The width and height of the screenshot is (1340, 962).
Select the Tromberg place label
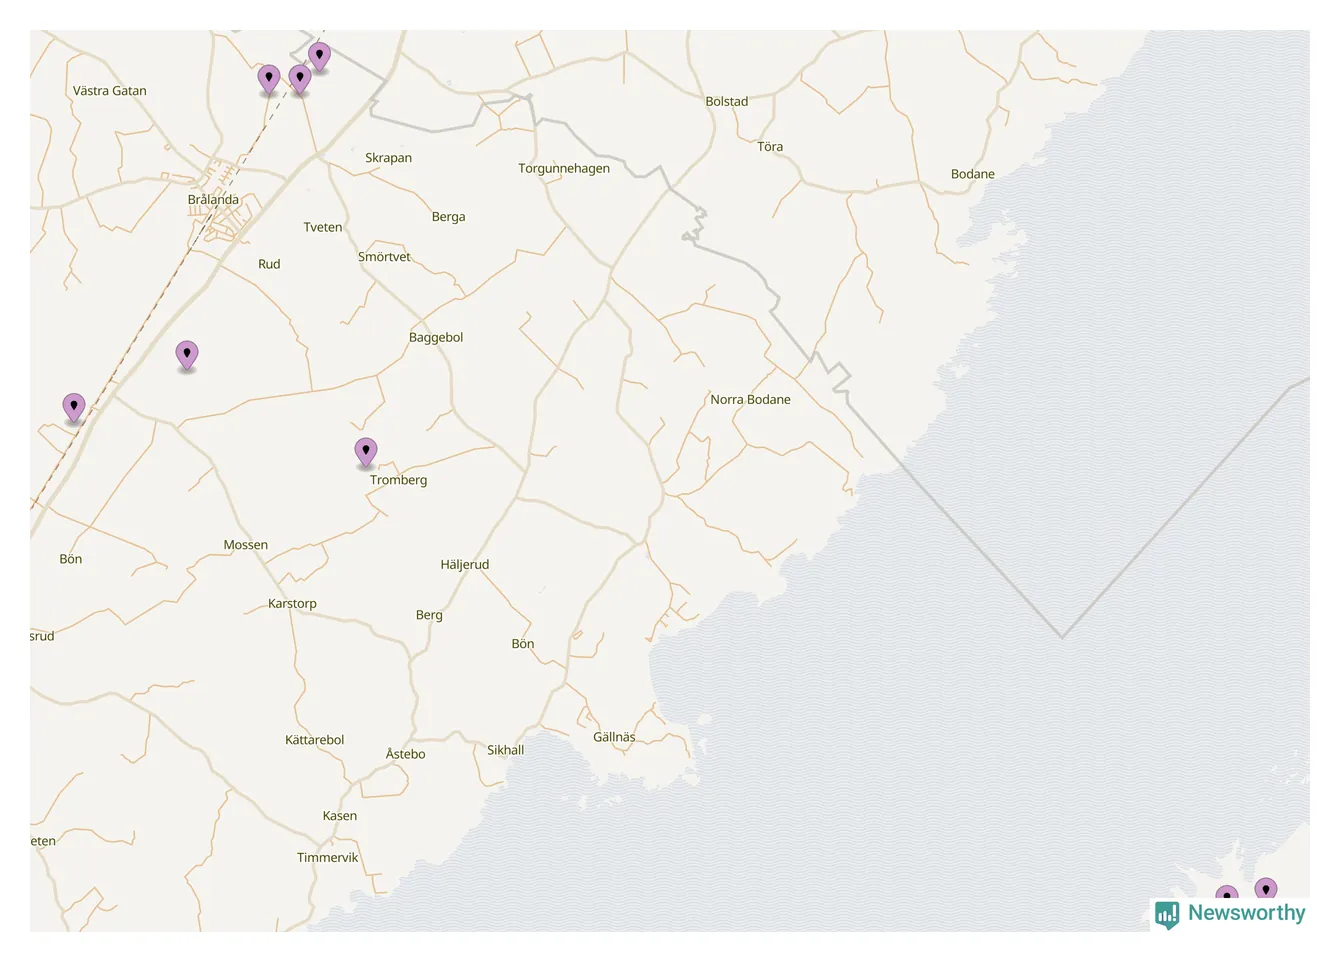click(x=398, y=480)
